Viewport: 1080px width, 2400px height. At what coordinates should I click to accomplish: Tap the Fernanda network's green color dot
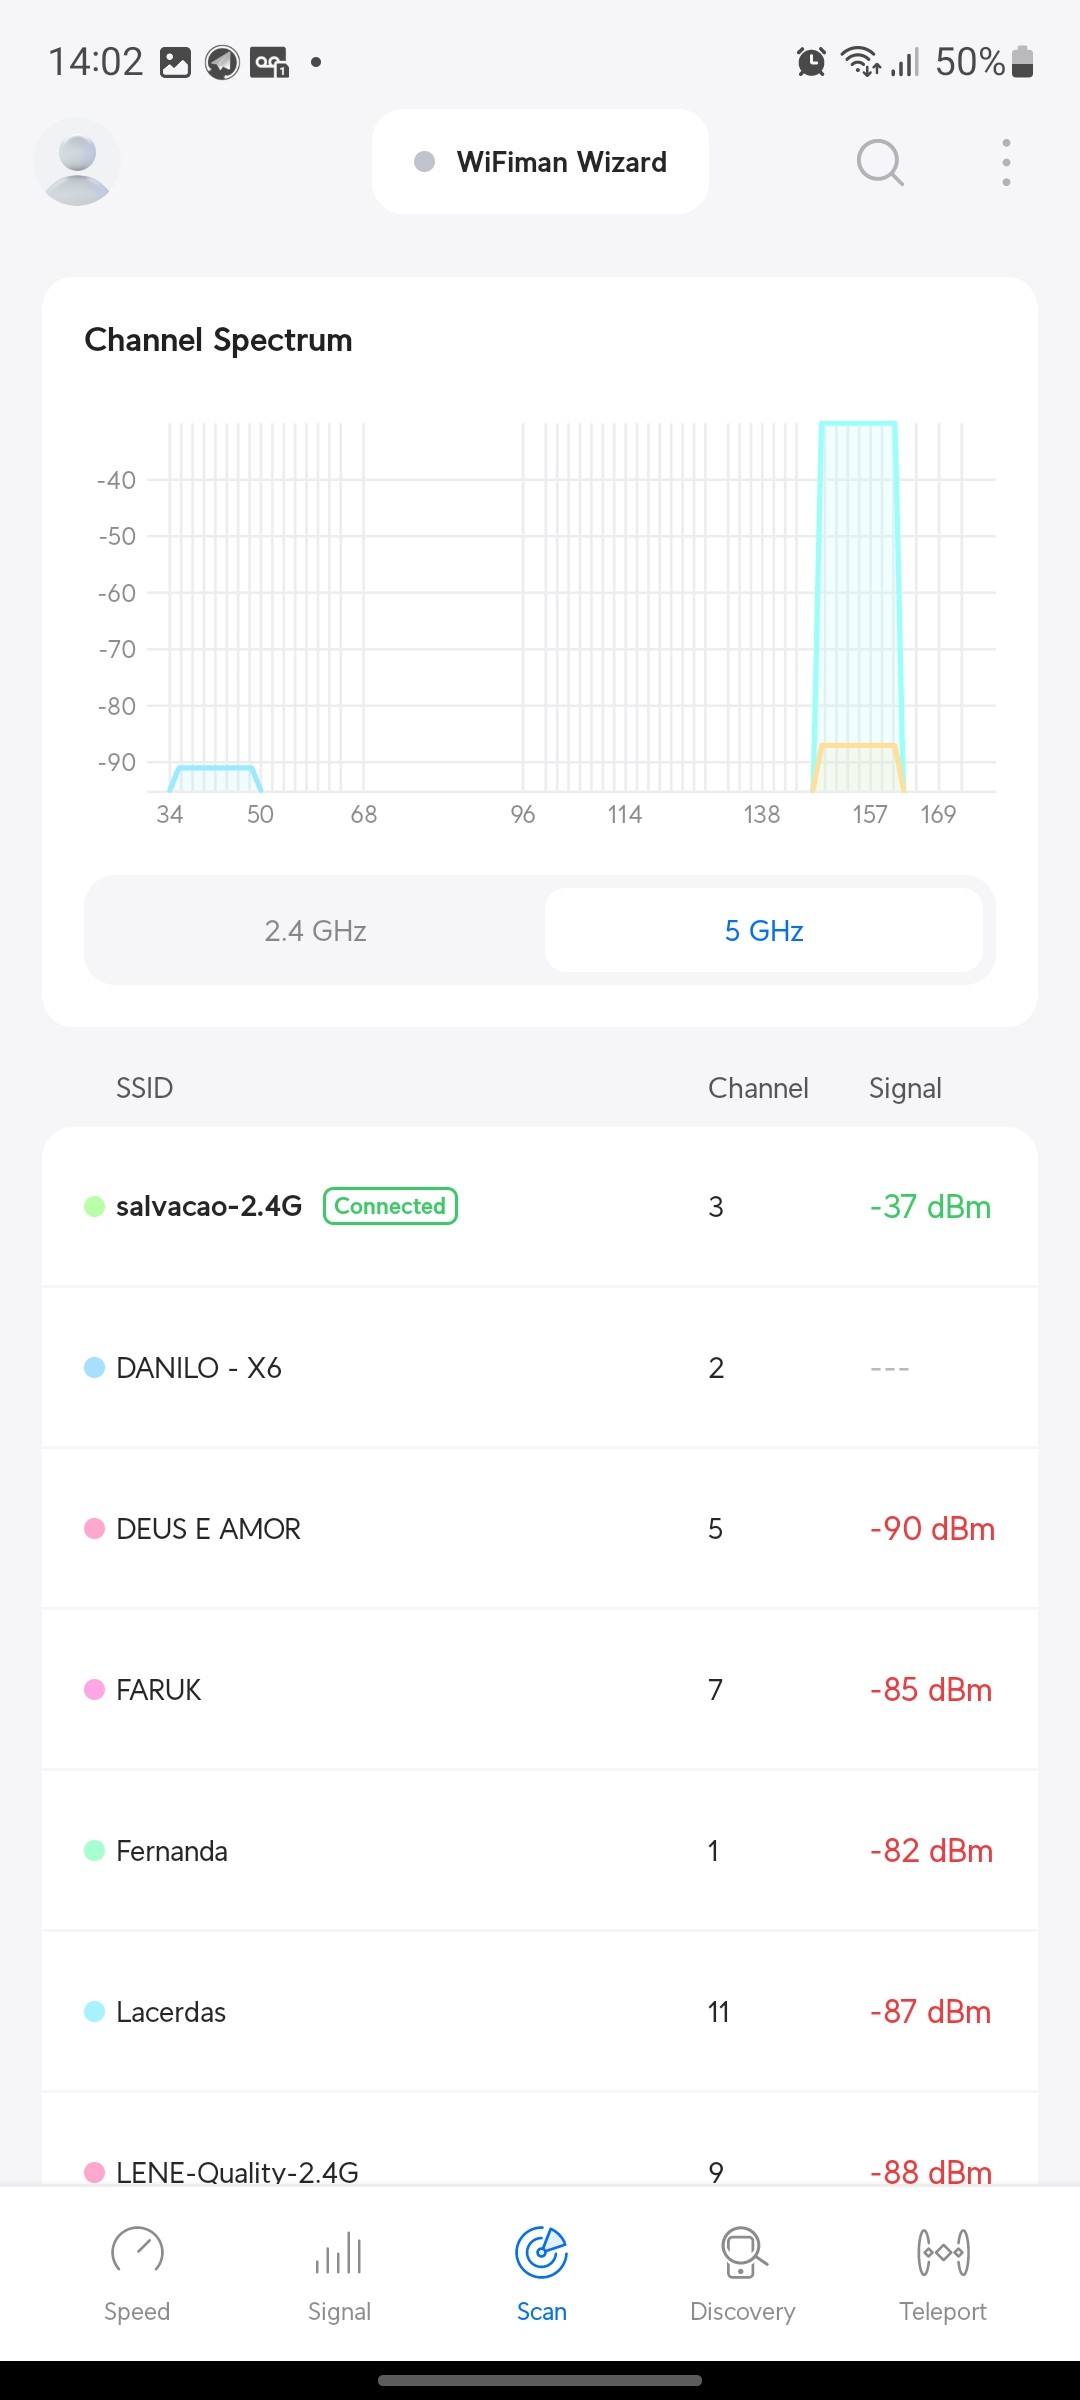pyautogui.click(x=95, y=1851)
